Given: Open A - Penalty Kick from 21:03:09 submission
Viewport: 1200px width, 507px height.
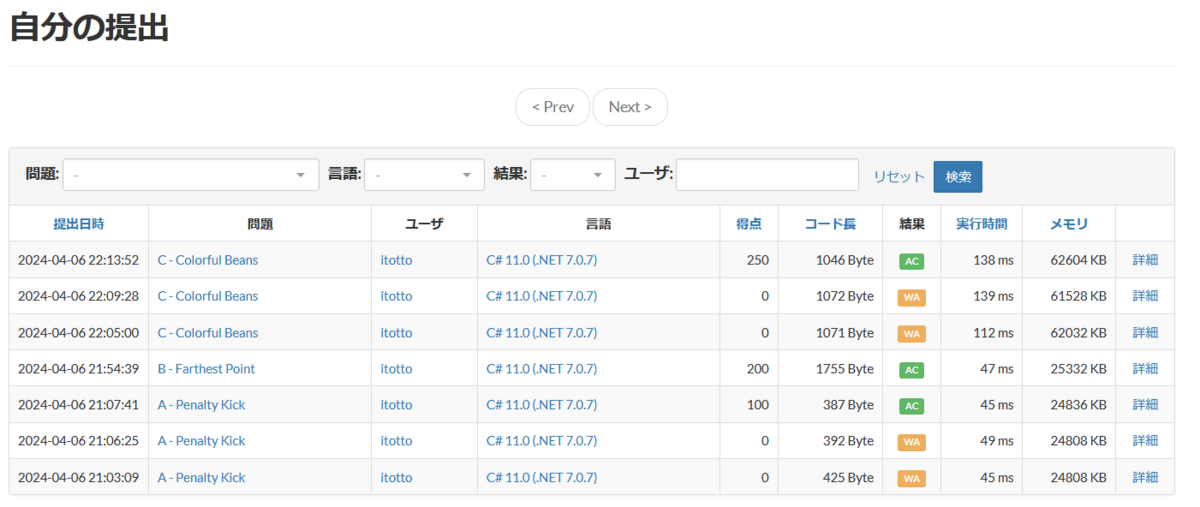Looking at the screenshot, I should (x=201, y=477).
